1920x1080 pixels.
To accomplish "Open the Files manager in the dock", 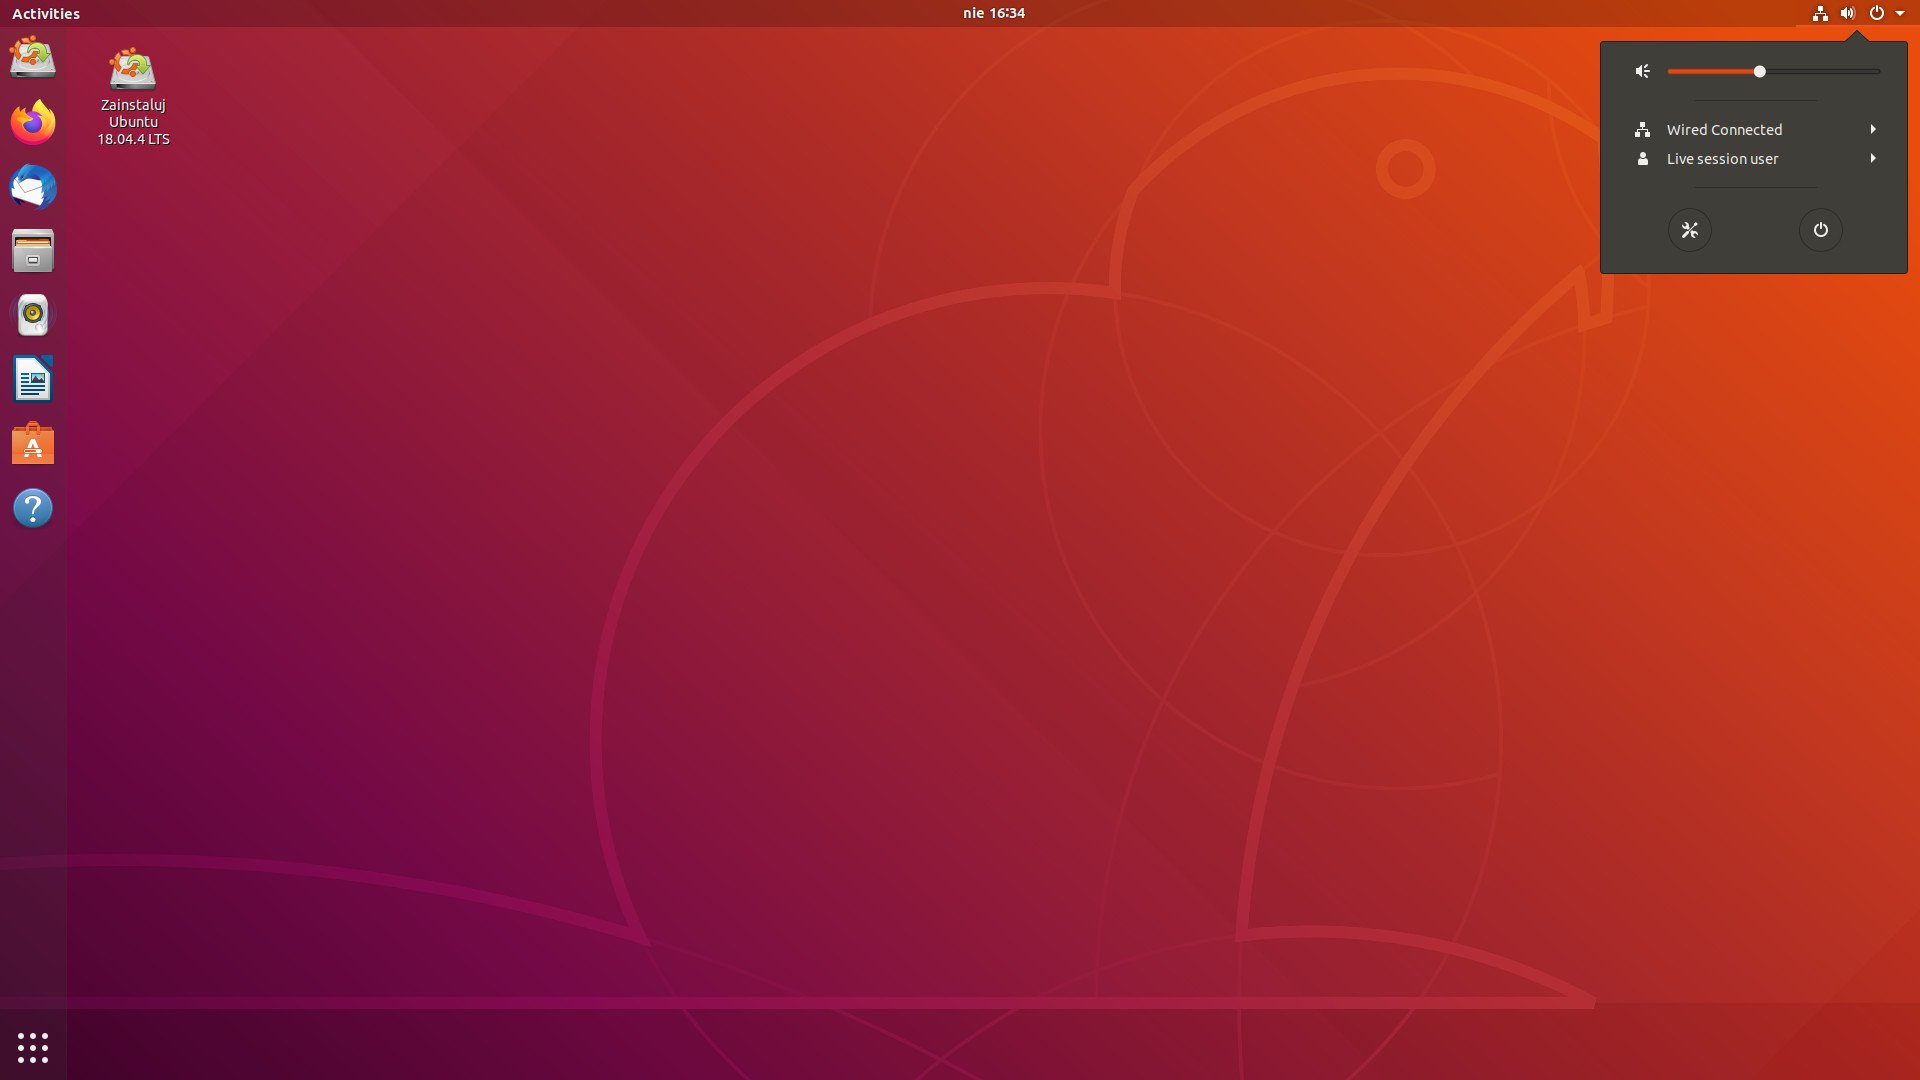I will pyautogui.click(x=33, y=251).
